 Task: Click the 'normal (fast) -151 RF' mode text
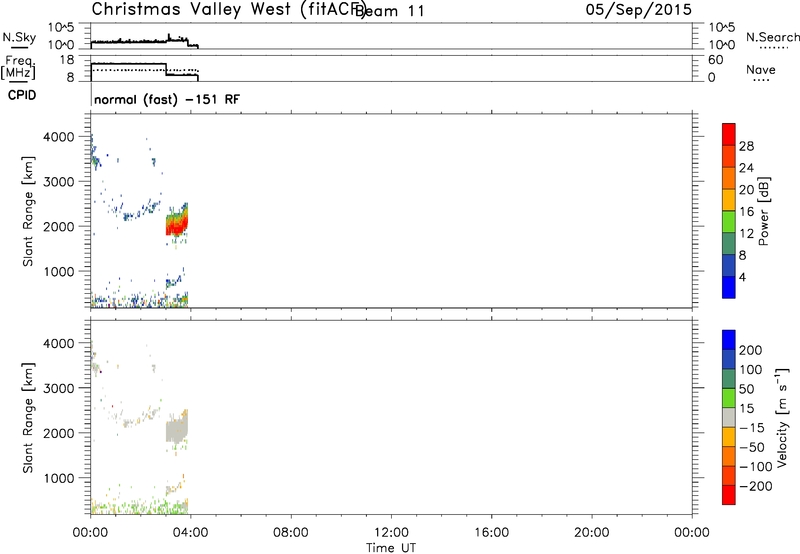pos(167,99)
